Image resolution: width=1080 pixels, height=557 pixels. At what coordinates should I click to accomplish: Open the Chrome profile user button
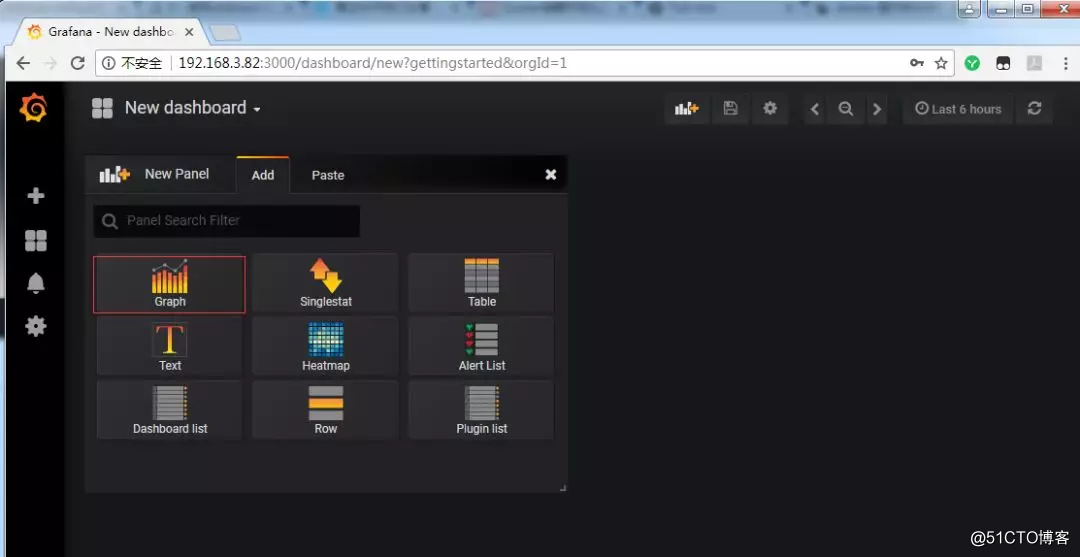pyautogui.click(x=970, y=9)
